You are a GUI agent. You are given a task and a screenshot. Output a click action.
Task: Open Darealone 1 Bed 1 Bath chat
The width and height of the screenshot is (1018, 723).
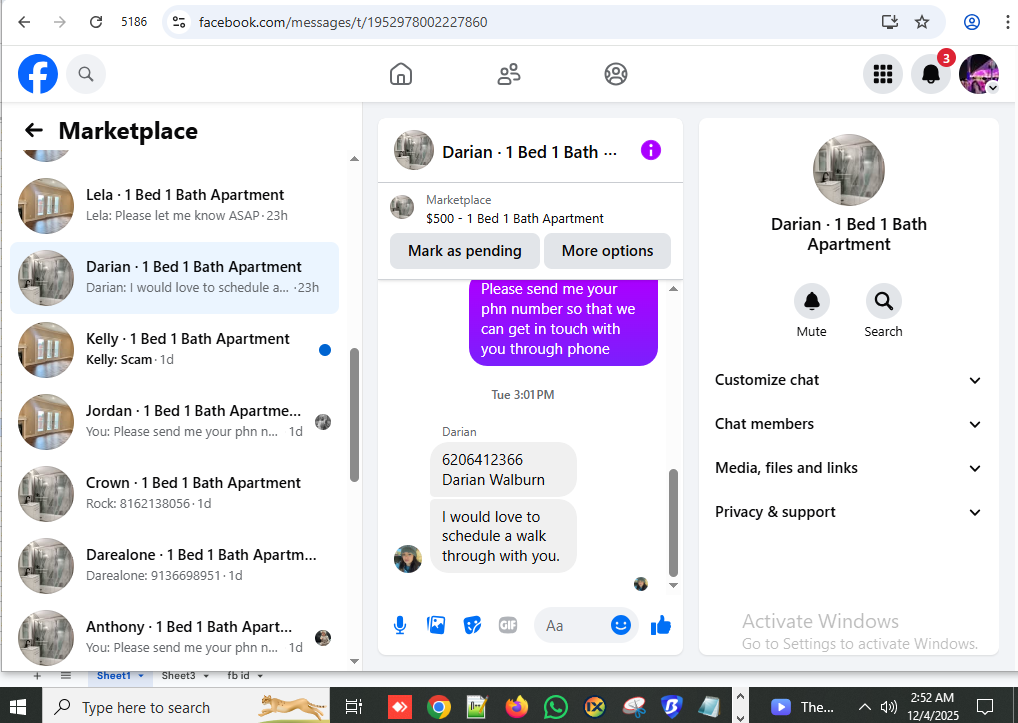(175, 566)
